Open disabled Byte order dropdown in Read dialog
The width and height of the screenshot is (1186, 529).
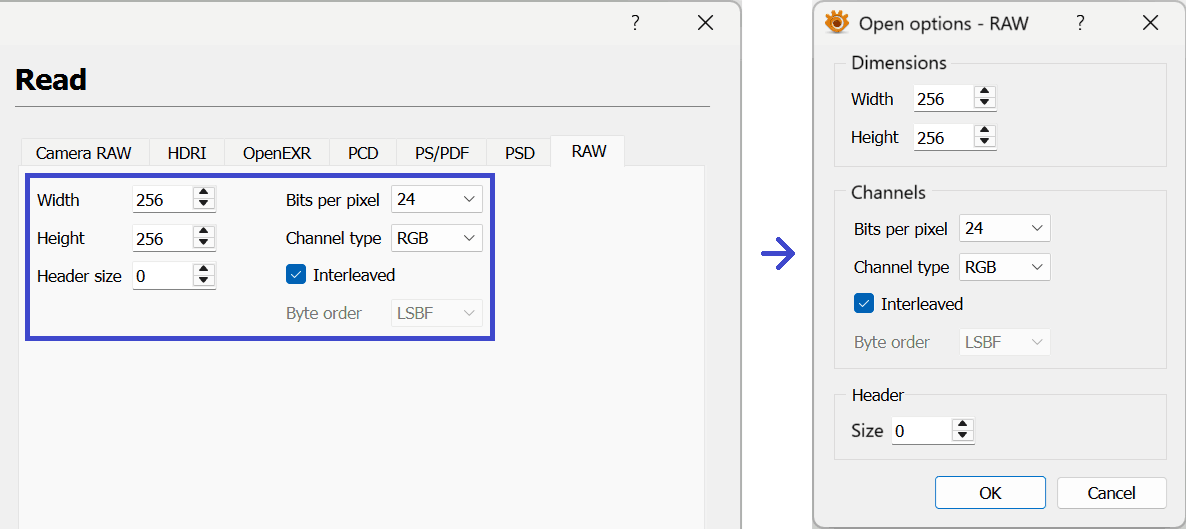point(436,313)
